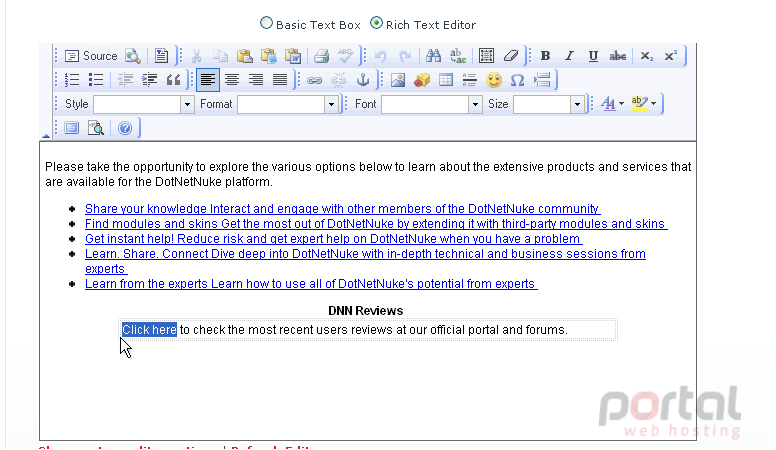Click the Insert Table icon
Screen dimensions: 776x450
click(x=446, y=80)
